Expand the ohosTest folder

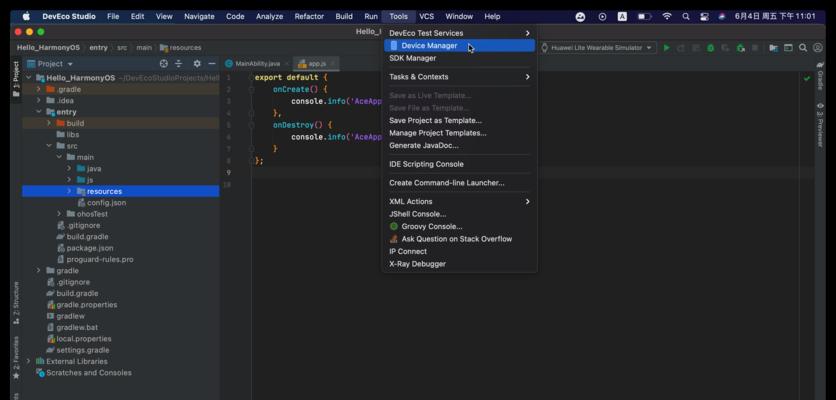point(59,214)
